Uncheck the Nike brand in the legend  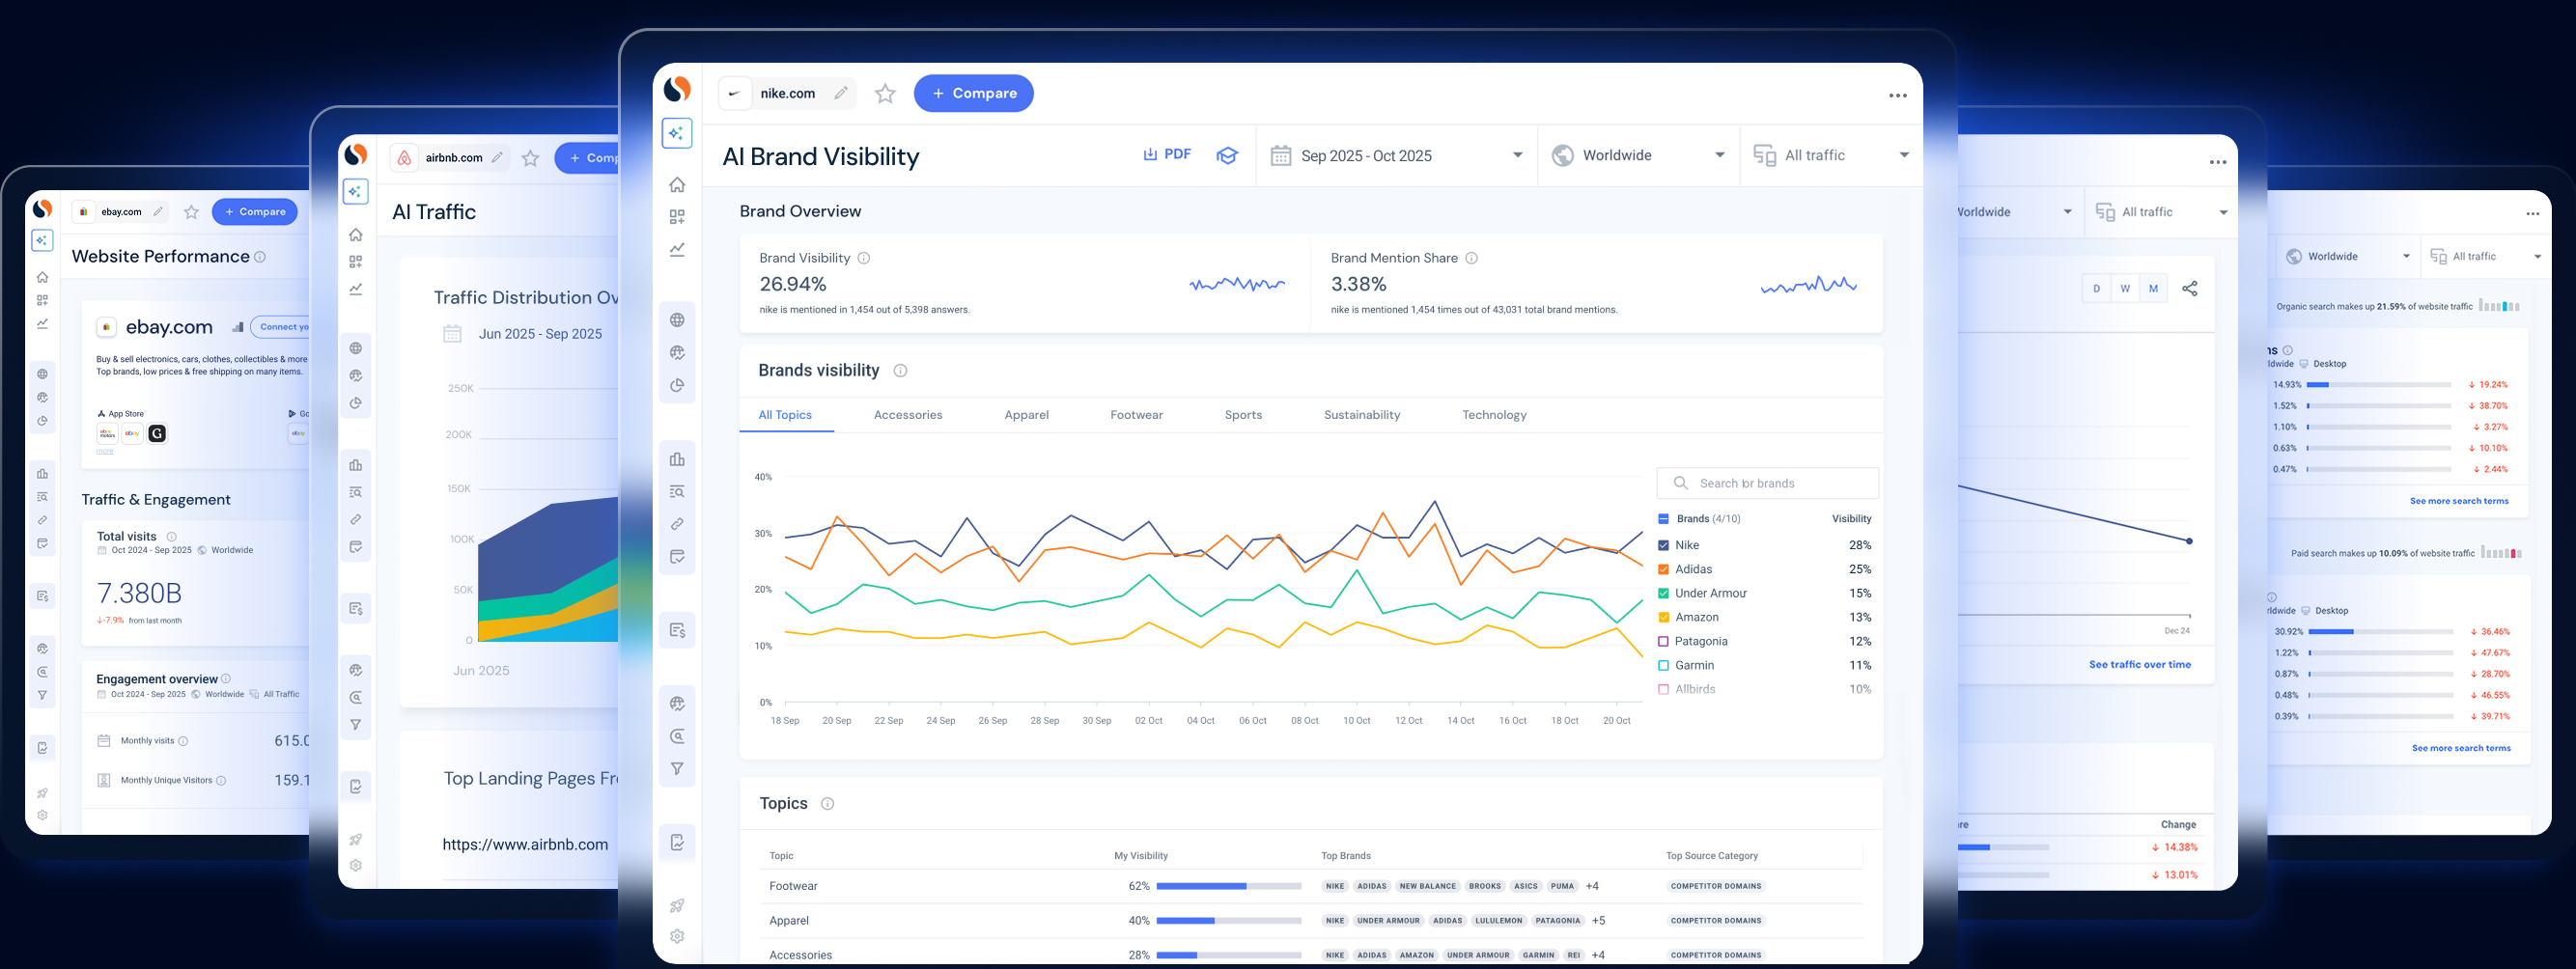point(1664,545)
